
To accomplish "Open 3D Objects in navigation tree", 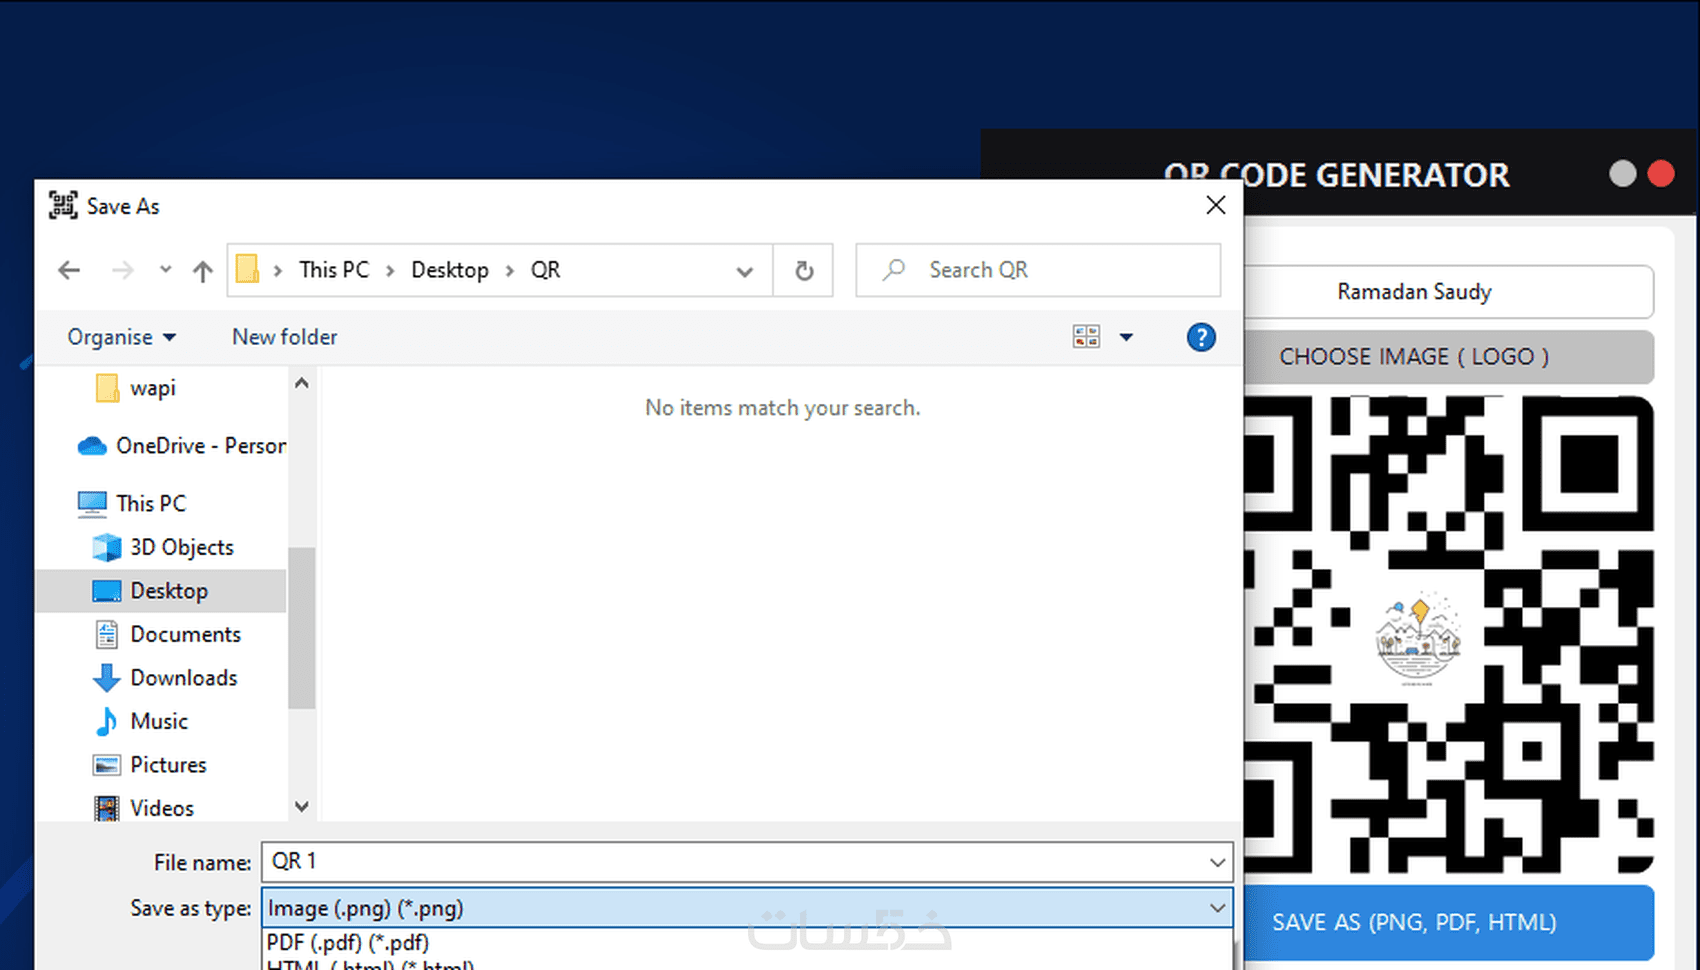I will 163,547.
